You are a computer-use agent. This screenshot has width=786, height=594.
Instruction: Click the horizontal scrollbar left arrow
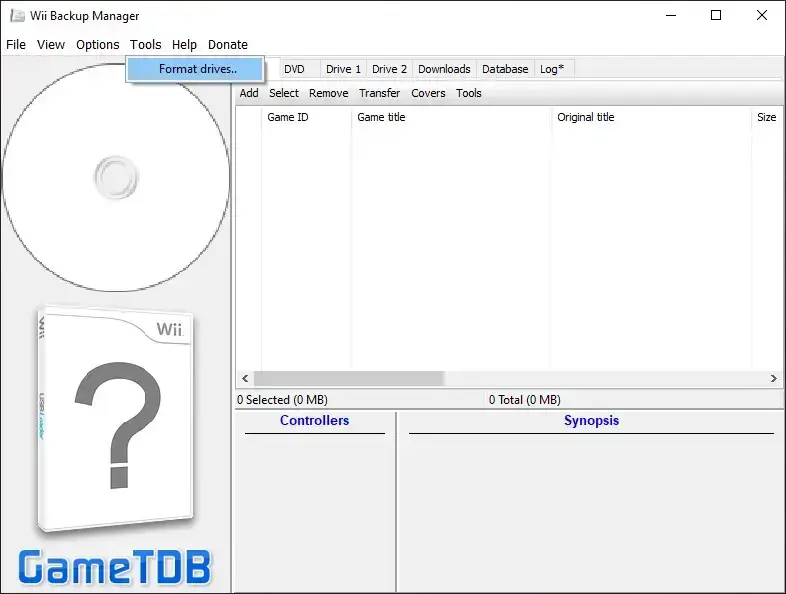point(245,378)
